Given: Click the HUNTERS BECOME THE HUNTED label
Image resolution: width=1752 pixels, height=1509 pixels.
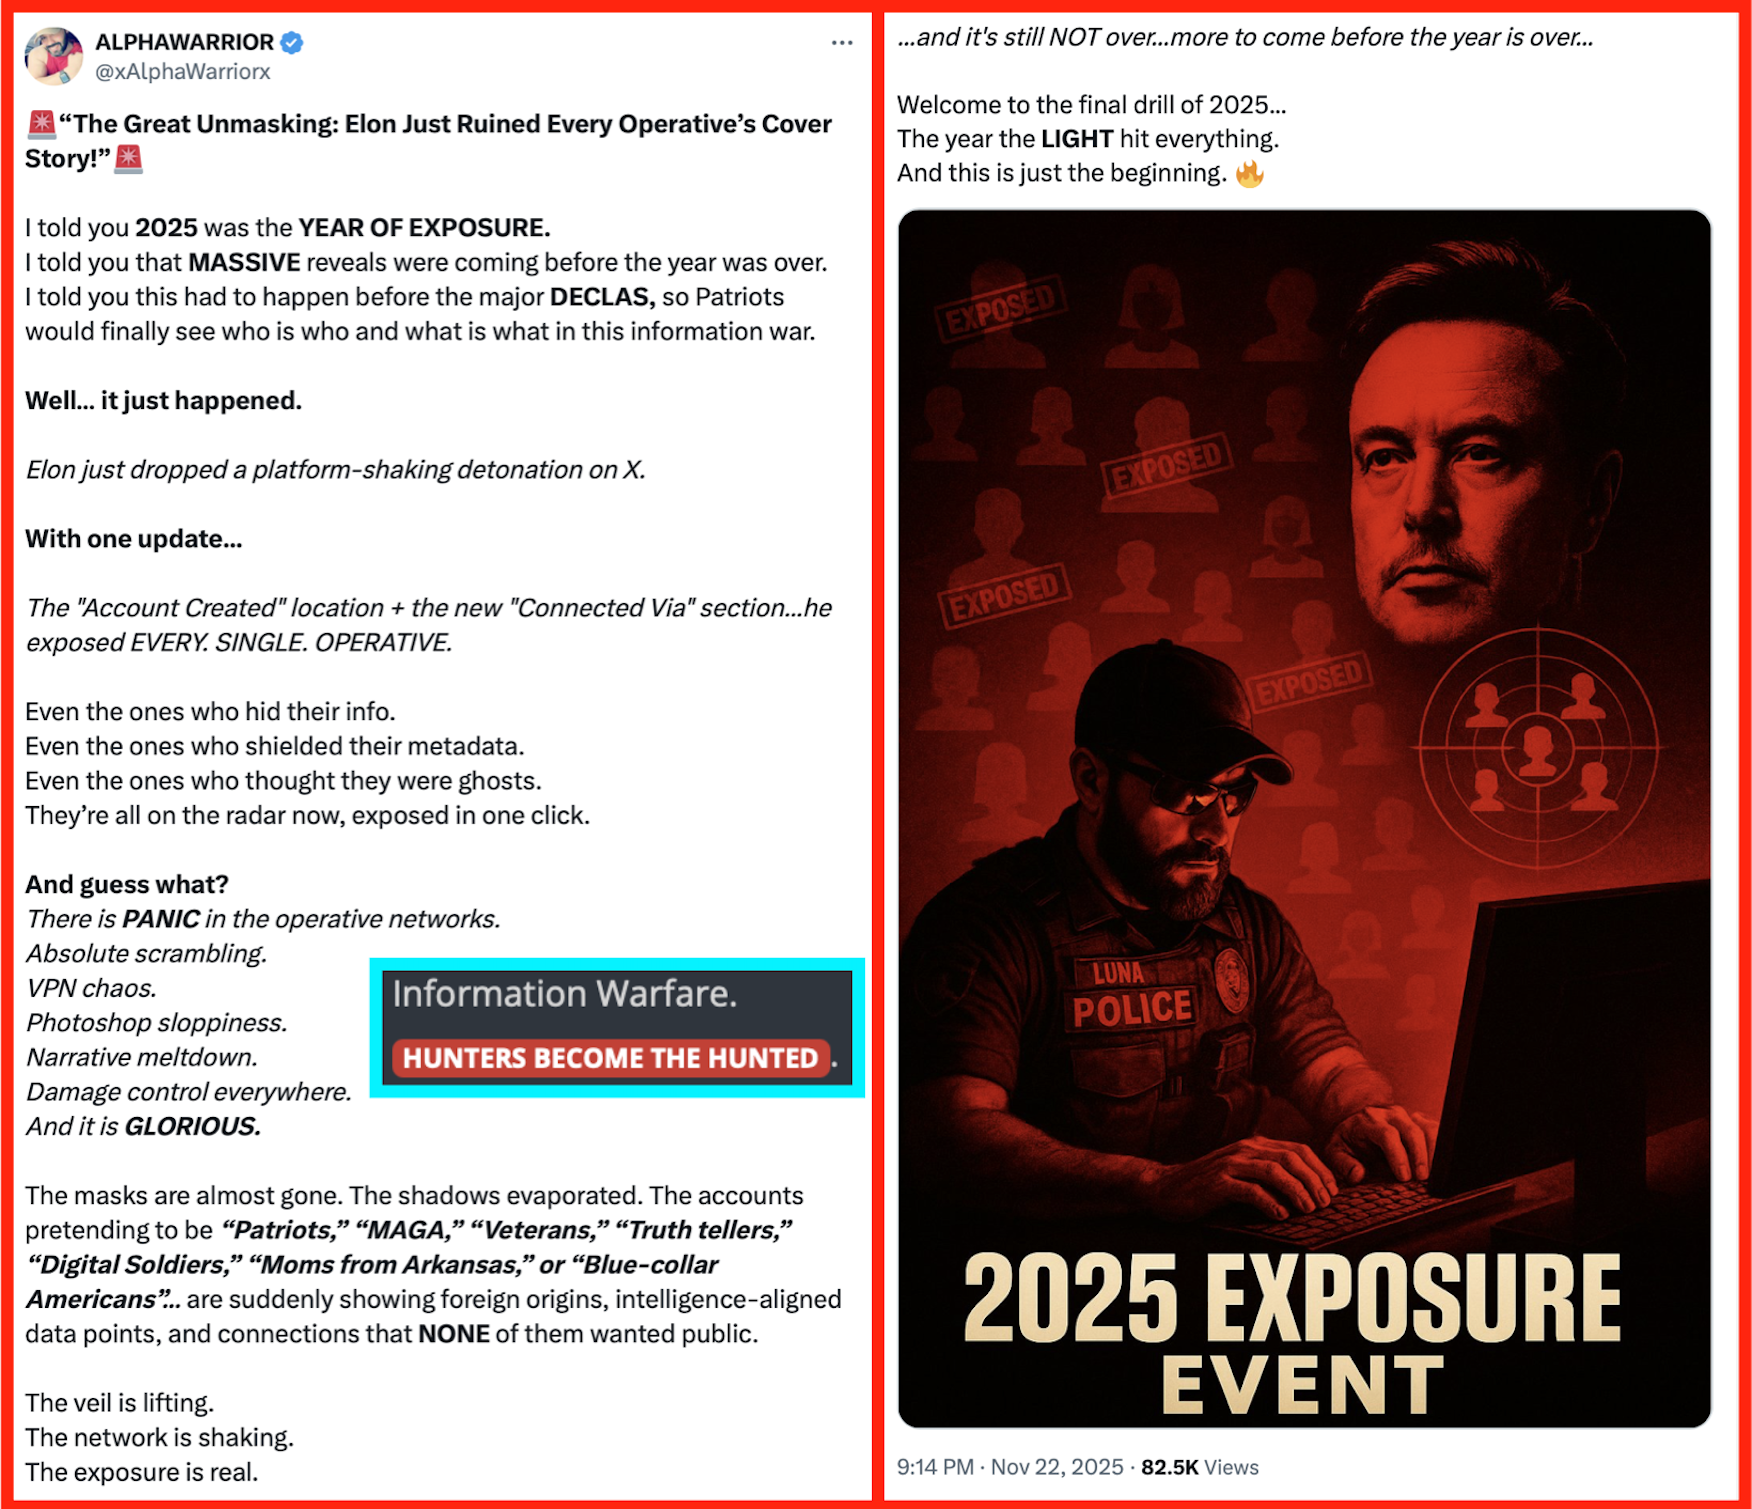Looking at the screenshot, I should coord(610,1058).
